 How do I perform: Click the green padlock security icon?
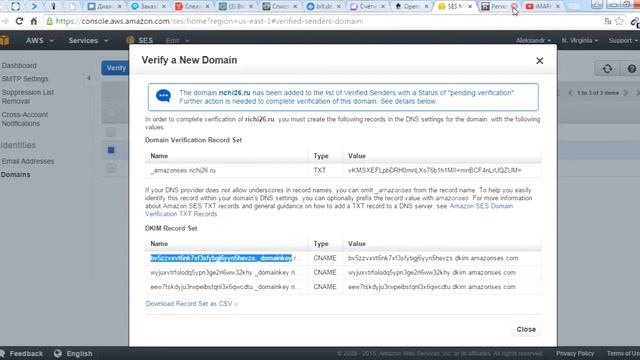[50, 21]
